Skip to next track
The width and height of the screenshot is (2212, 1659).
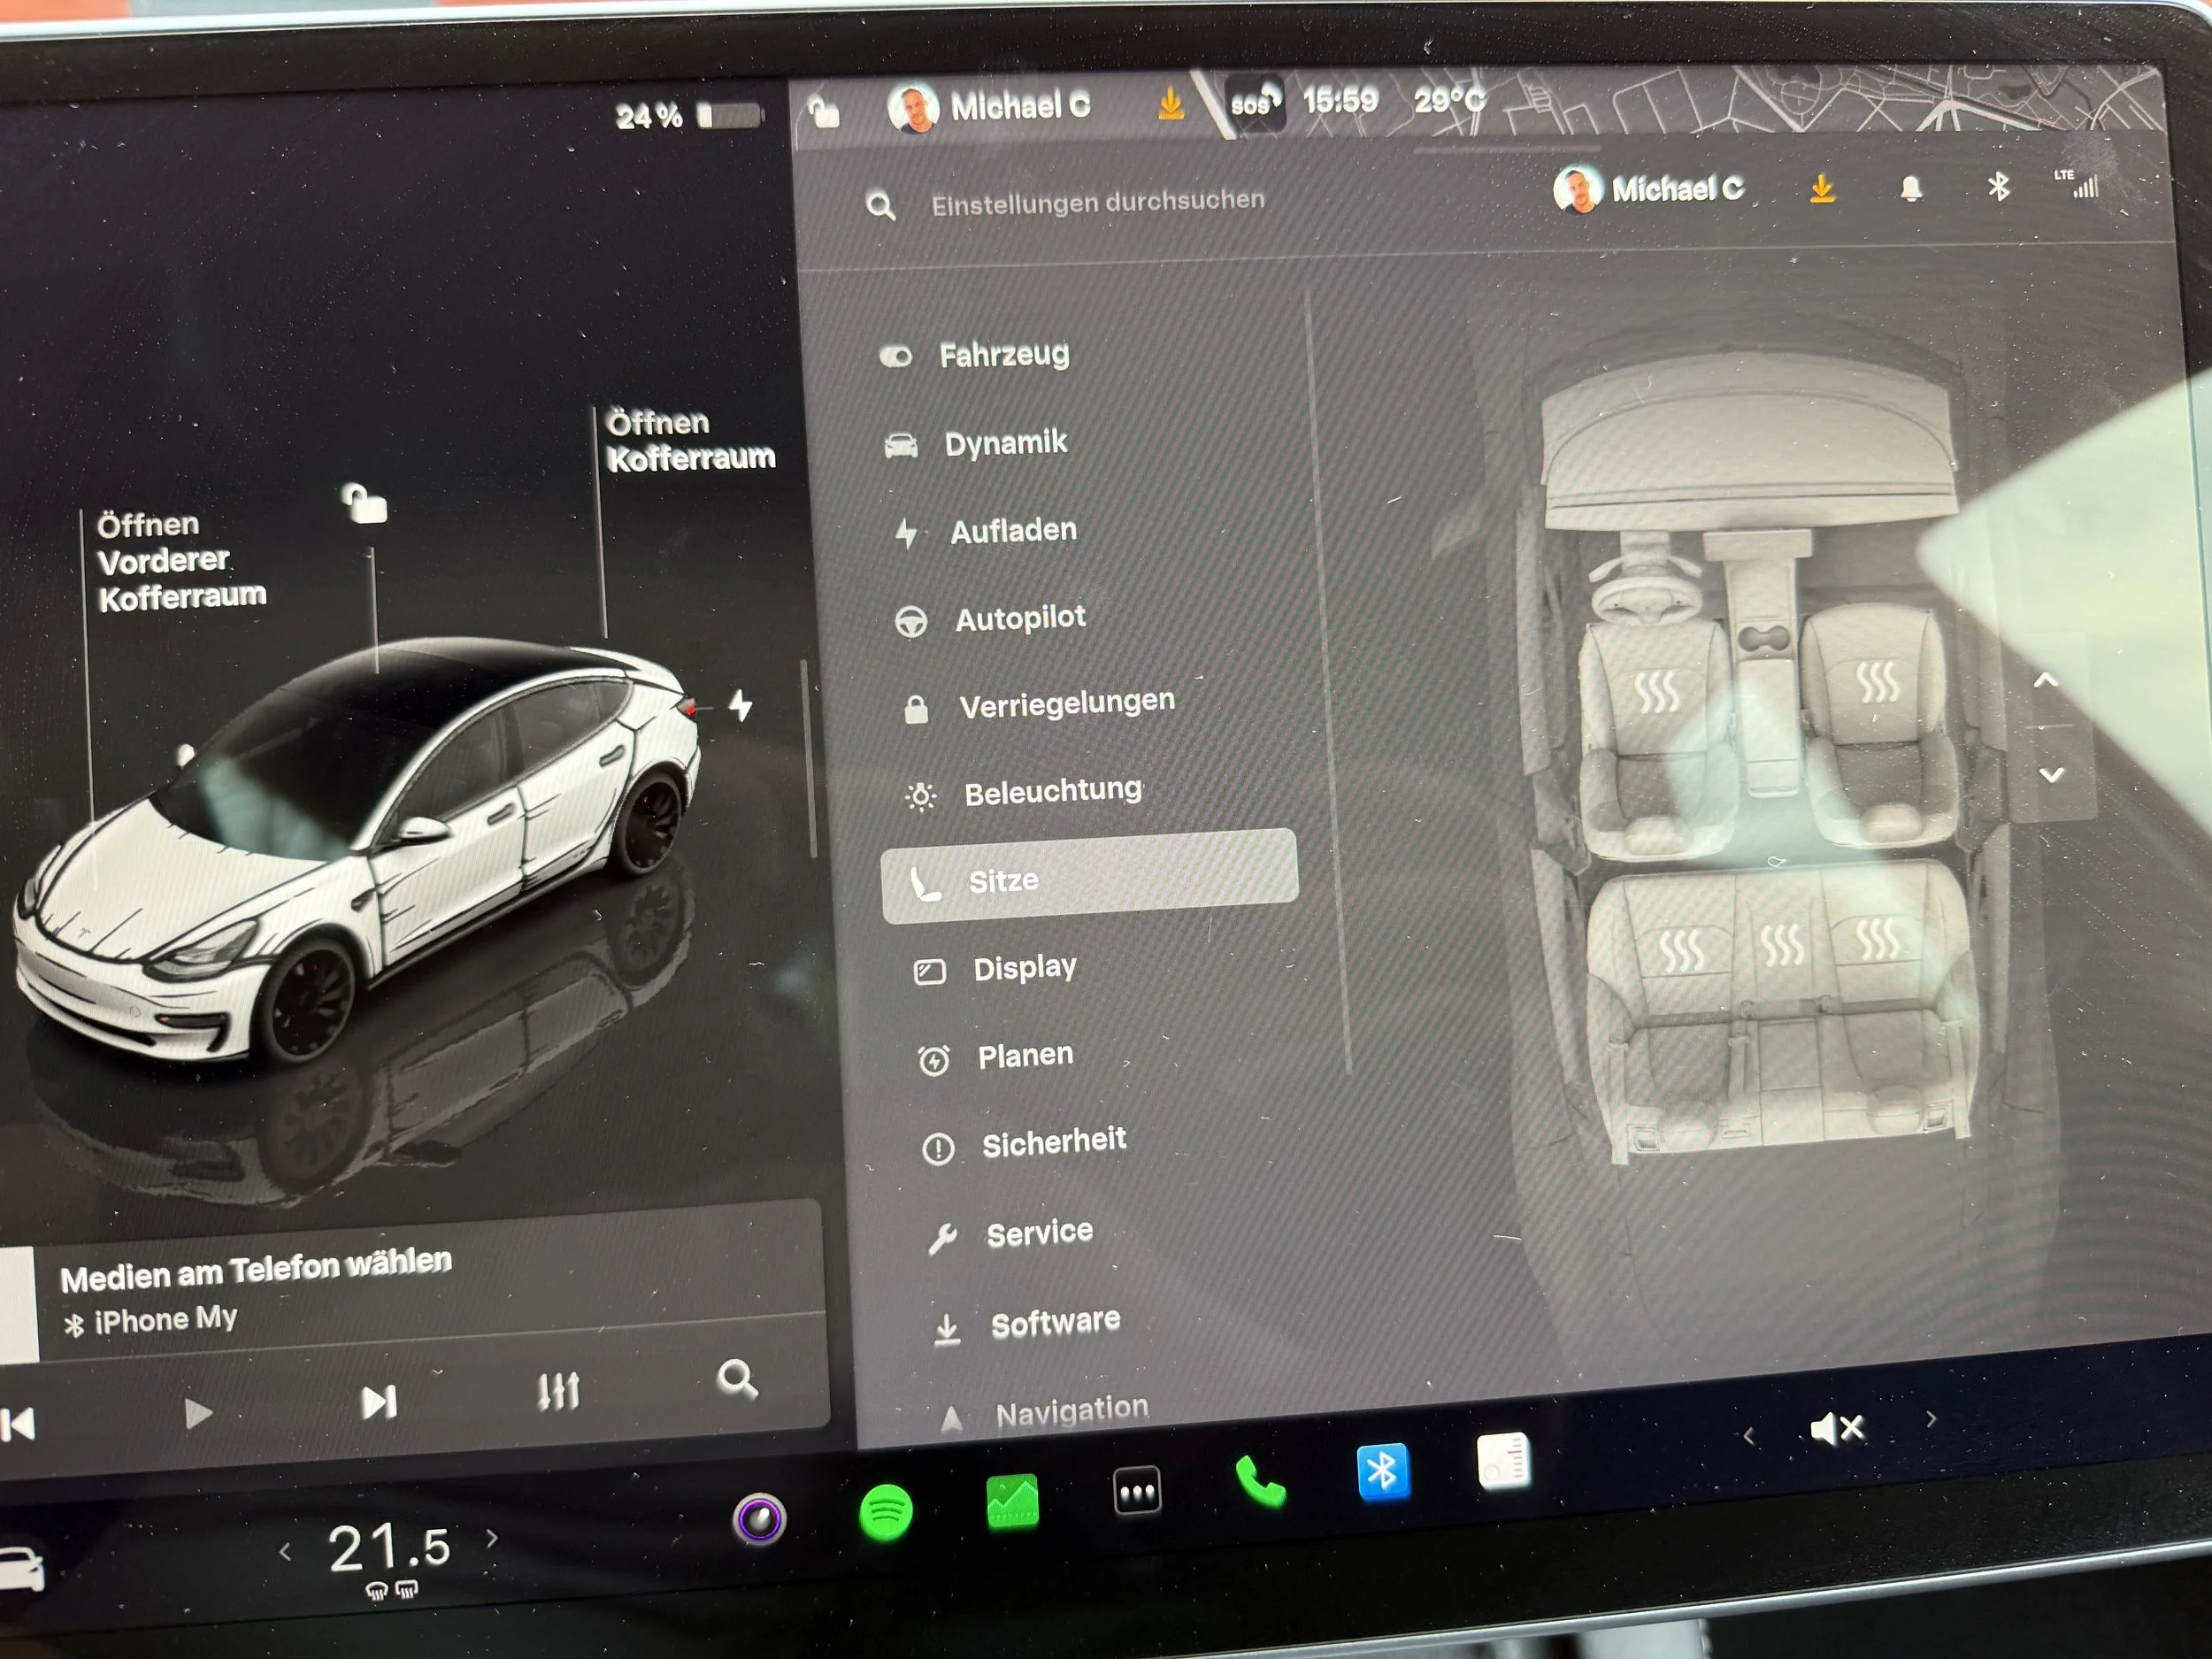coord(378,1402)
